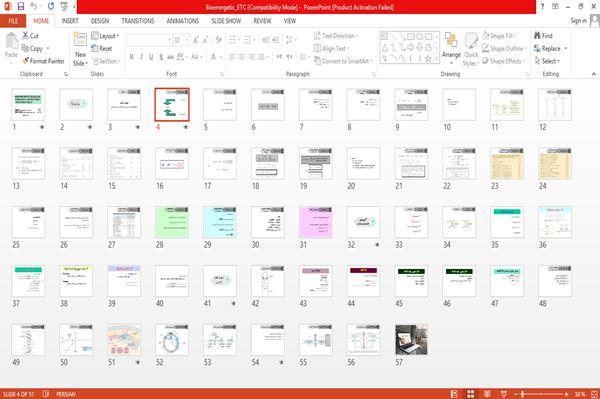Screen dimensions: 600x399
Task: Cut the selected slide
Action: 30,36
